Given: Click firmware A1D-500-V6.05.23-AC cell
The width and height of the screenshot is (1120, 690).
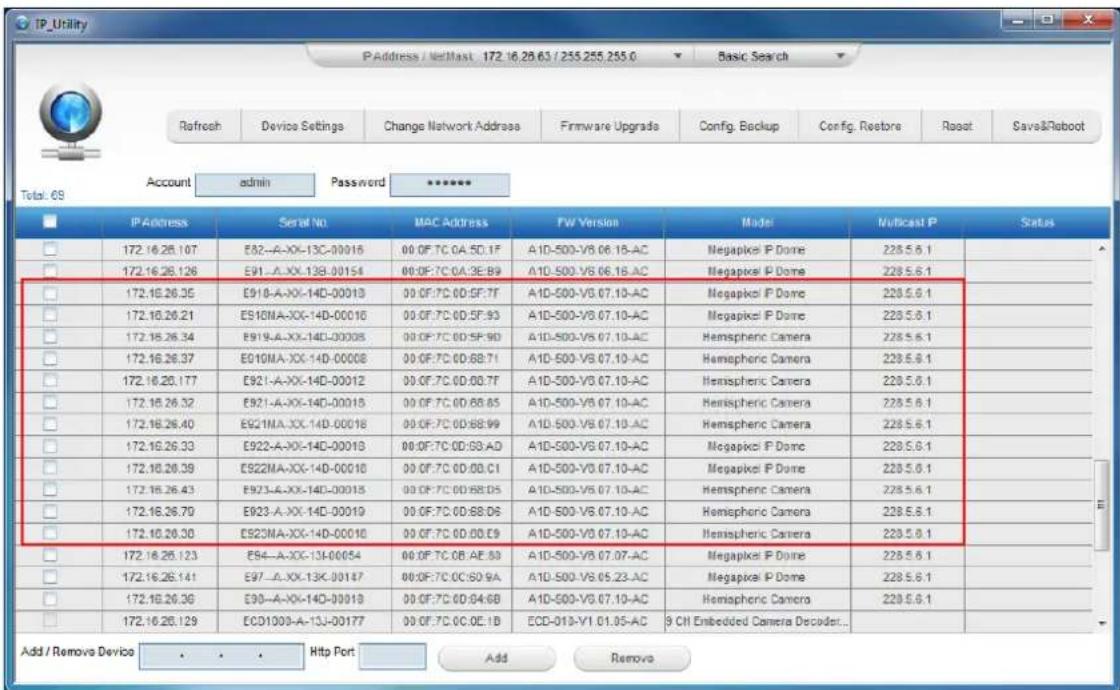Looking at the screenshot, I should [588, 576].
